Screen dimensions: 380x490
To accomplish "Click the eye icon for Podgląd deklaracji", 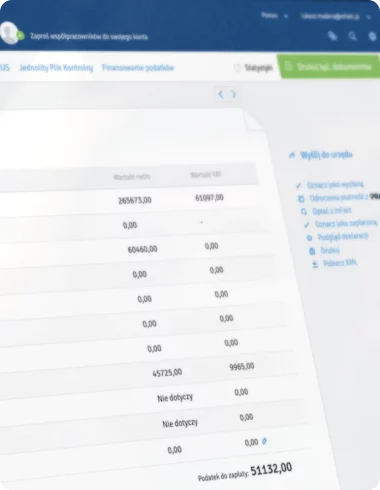I will (309, 238).
